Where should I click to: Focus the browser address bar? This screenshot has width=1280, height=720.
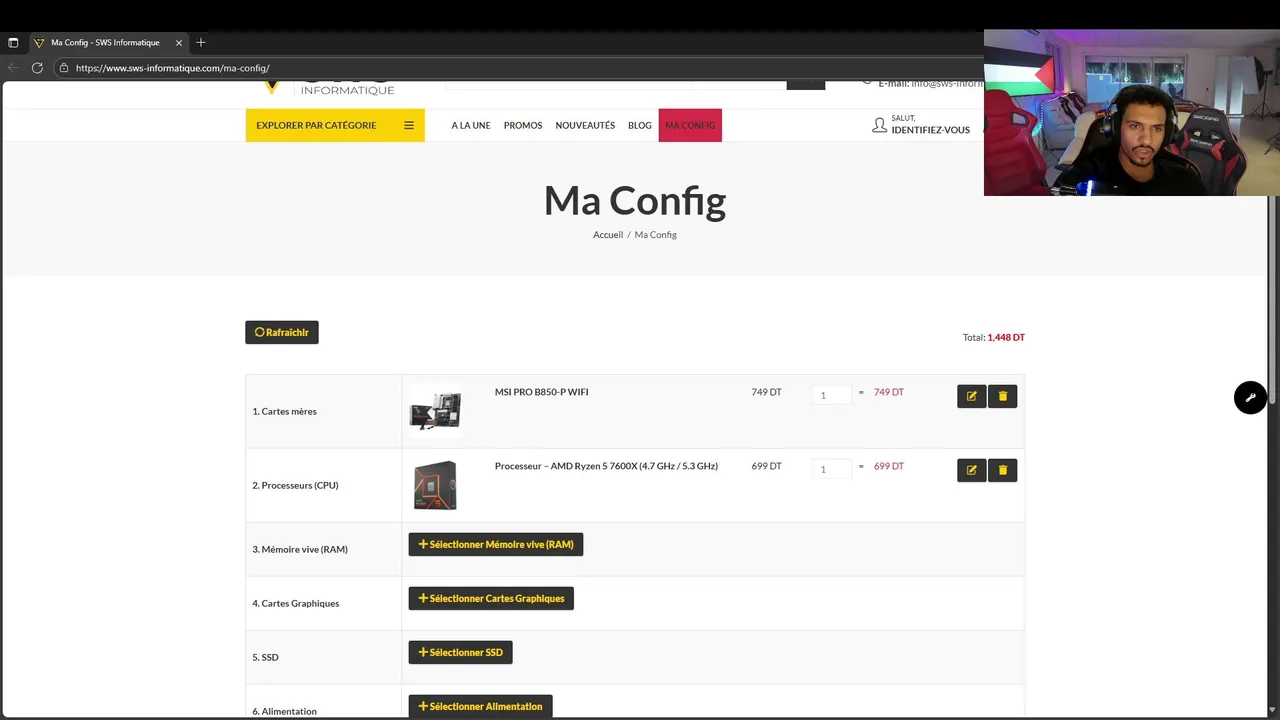520,68
